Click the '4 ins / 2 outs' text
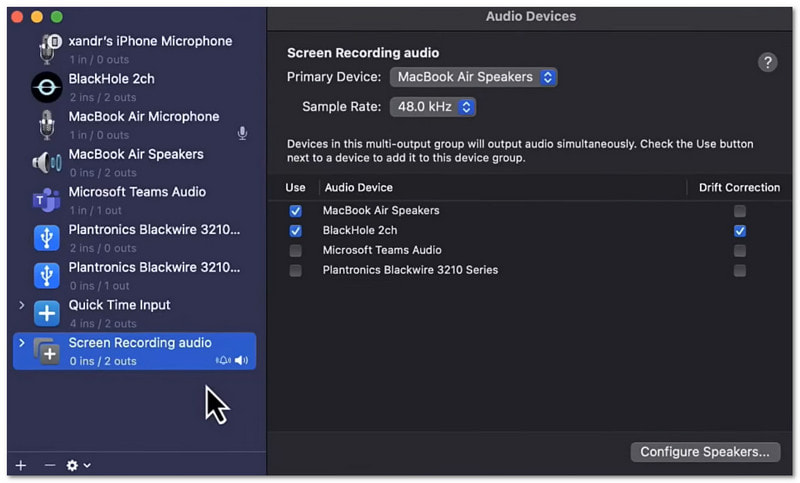This screenshot has width=800, height=483. (103, 323)
